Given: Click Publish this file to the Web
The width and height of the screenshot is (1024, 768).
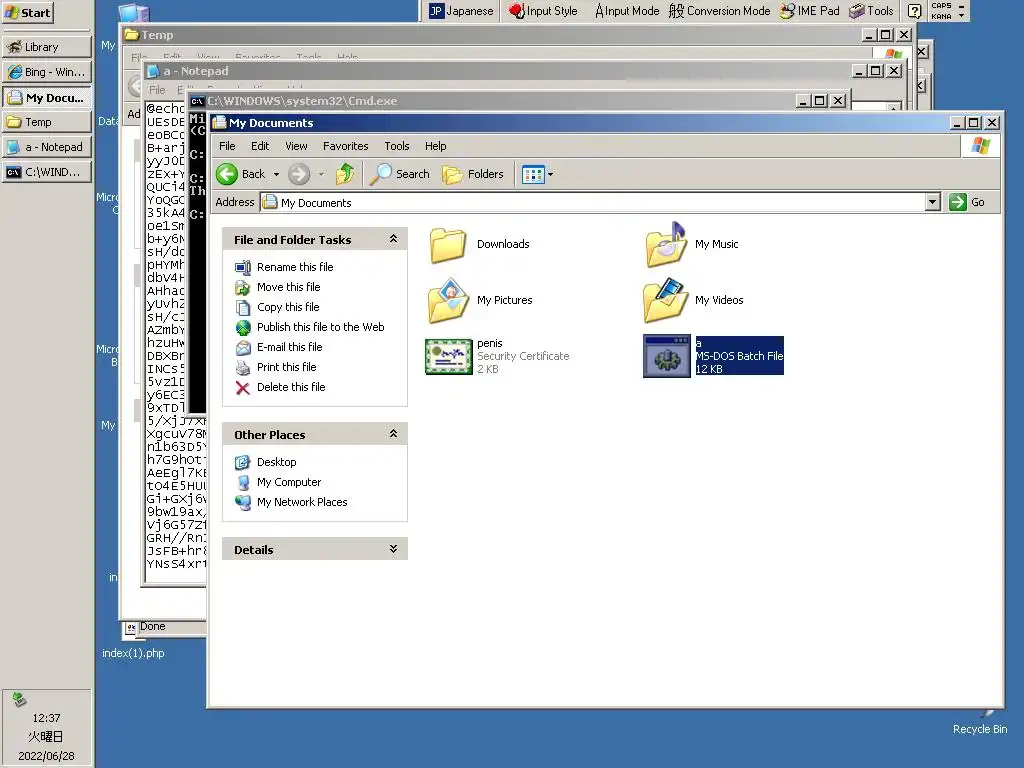Looking at the screenshot, I should tap(321, 327).
